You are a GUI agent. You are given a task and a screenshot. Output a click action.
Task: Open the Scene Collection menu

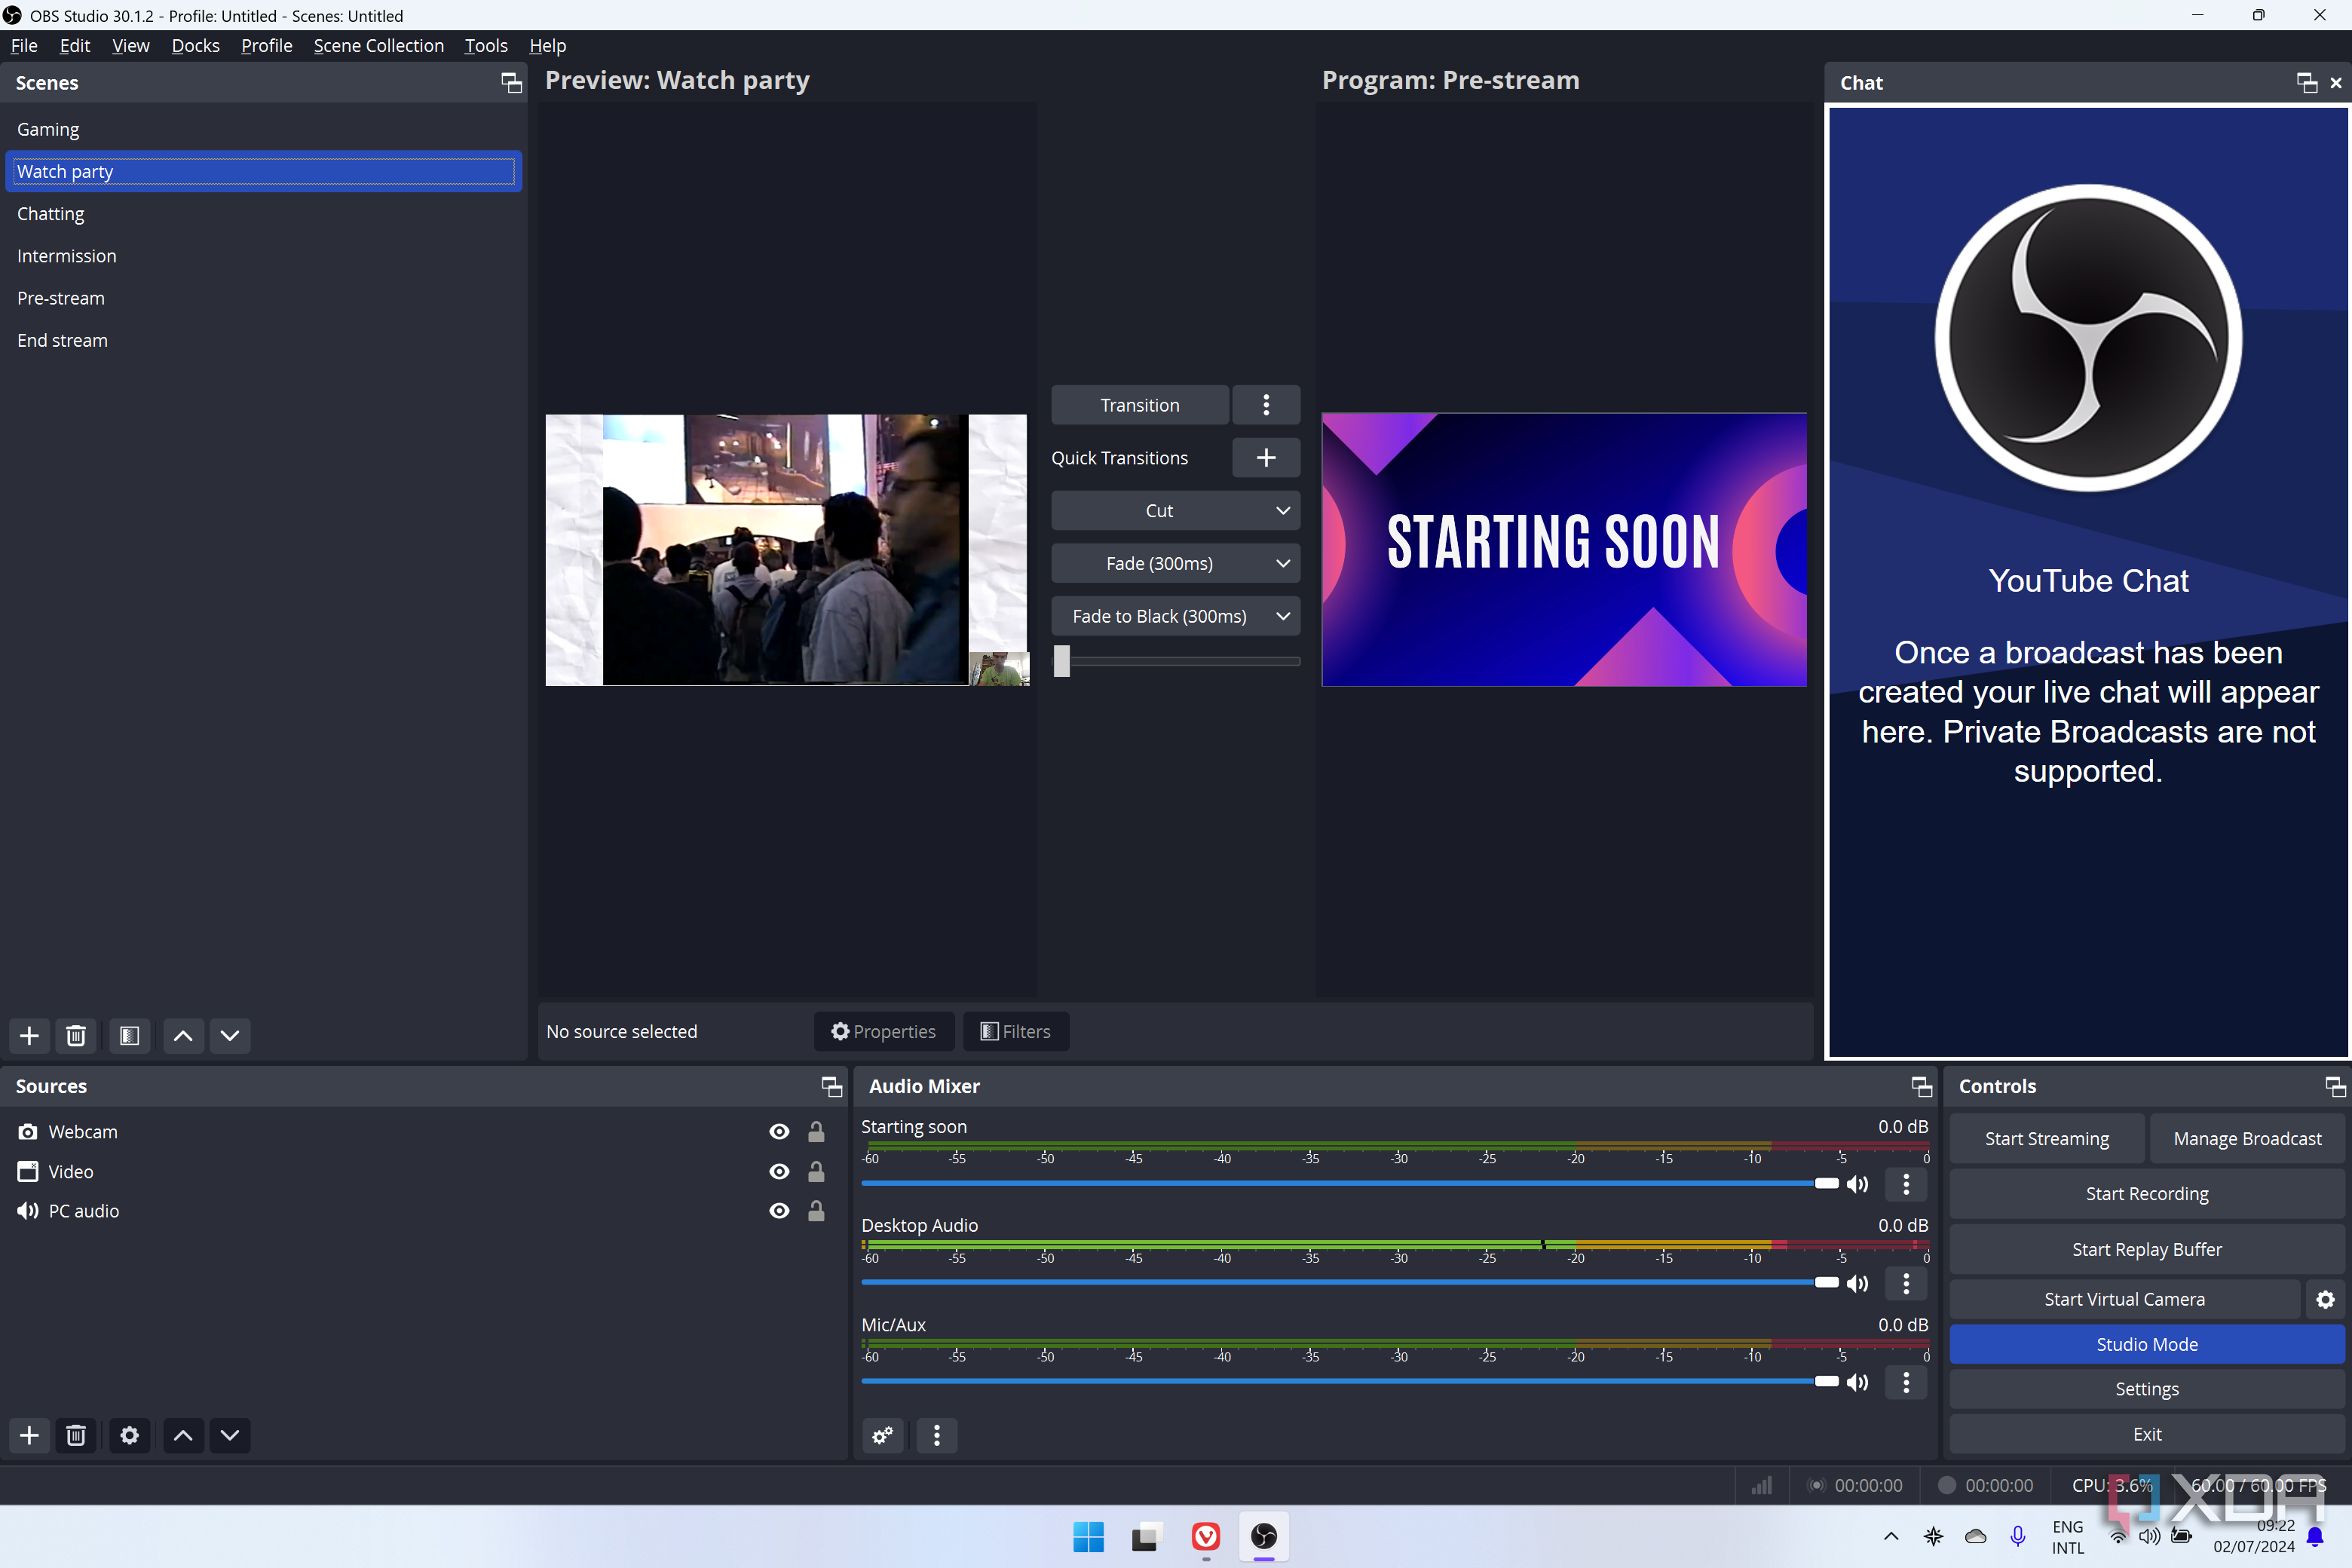click(x=378, y=46)
